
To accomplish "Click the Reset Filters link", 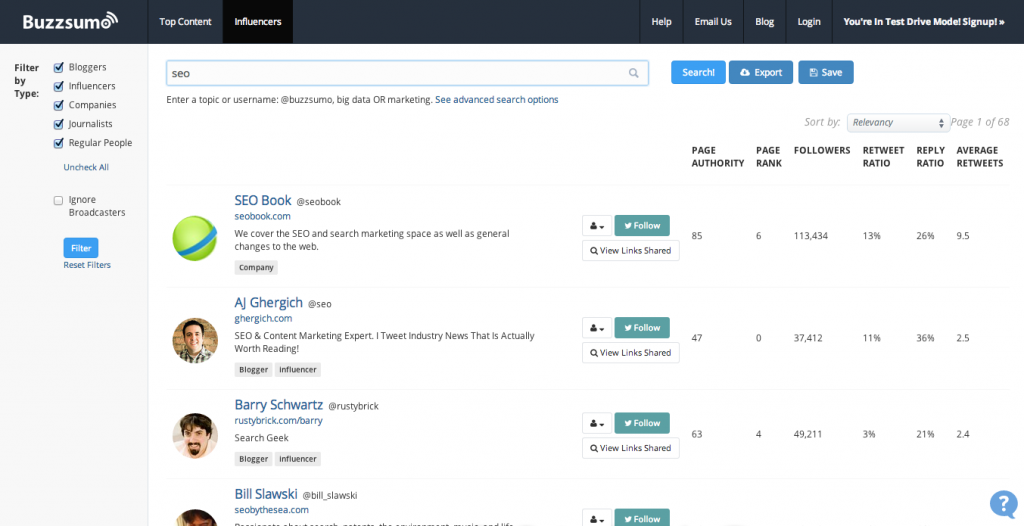I will [x=87, y=265].
